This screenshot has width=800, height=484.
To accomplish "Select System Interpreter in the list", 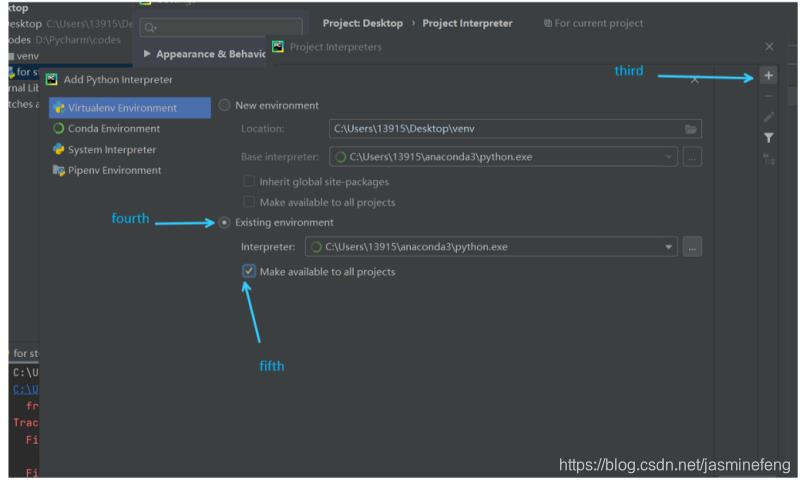I will pyautogui.click(x=130, y=149).
